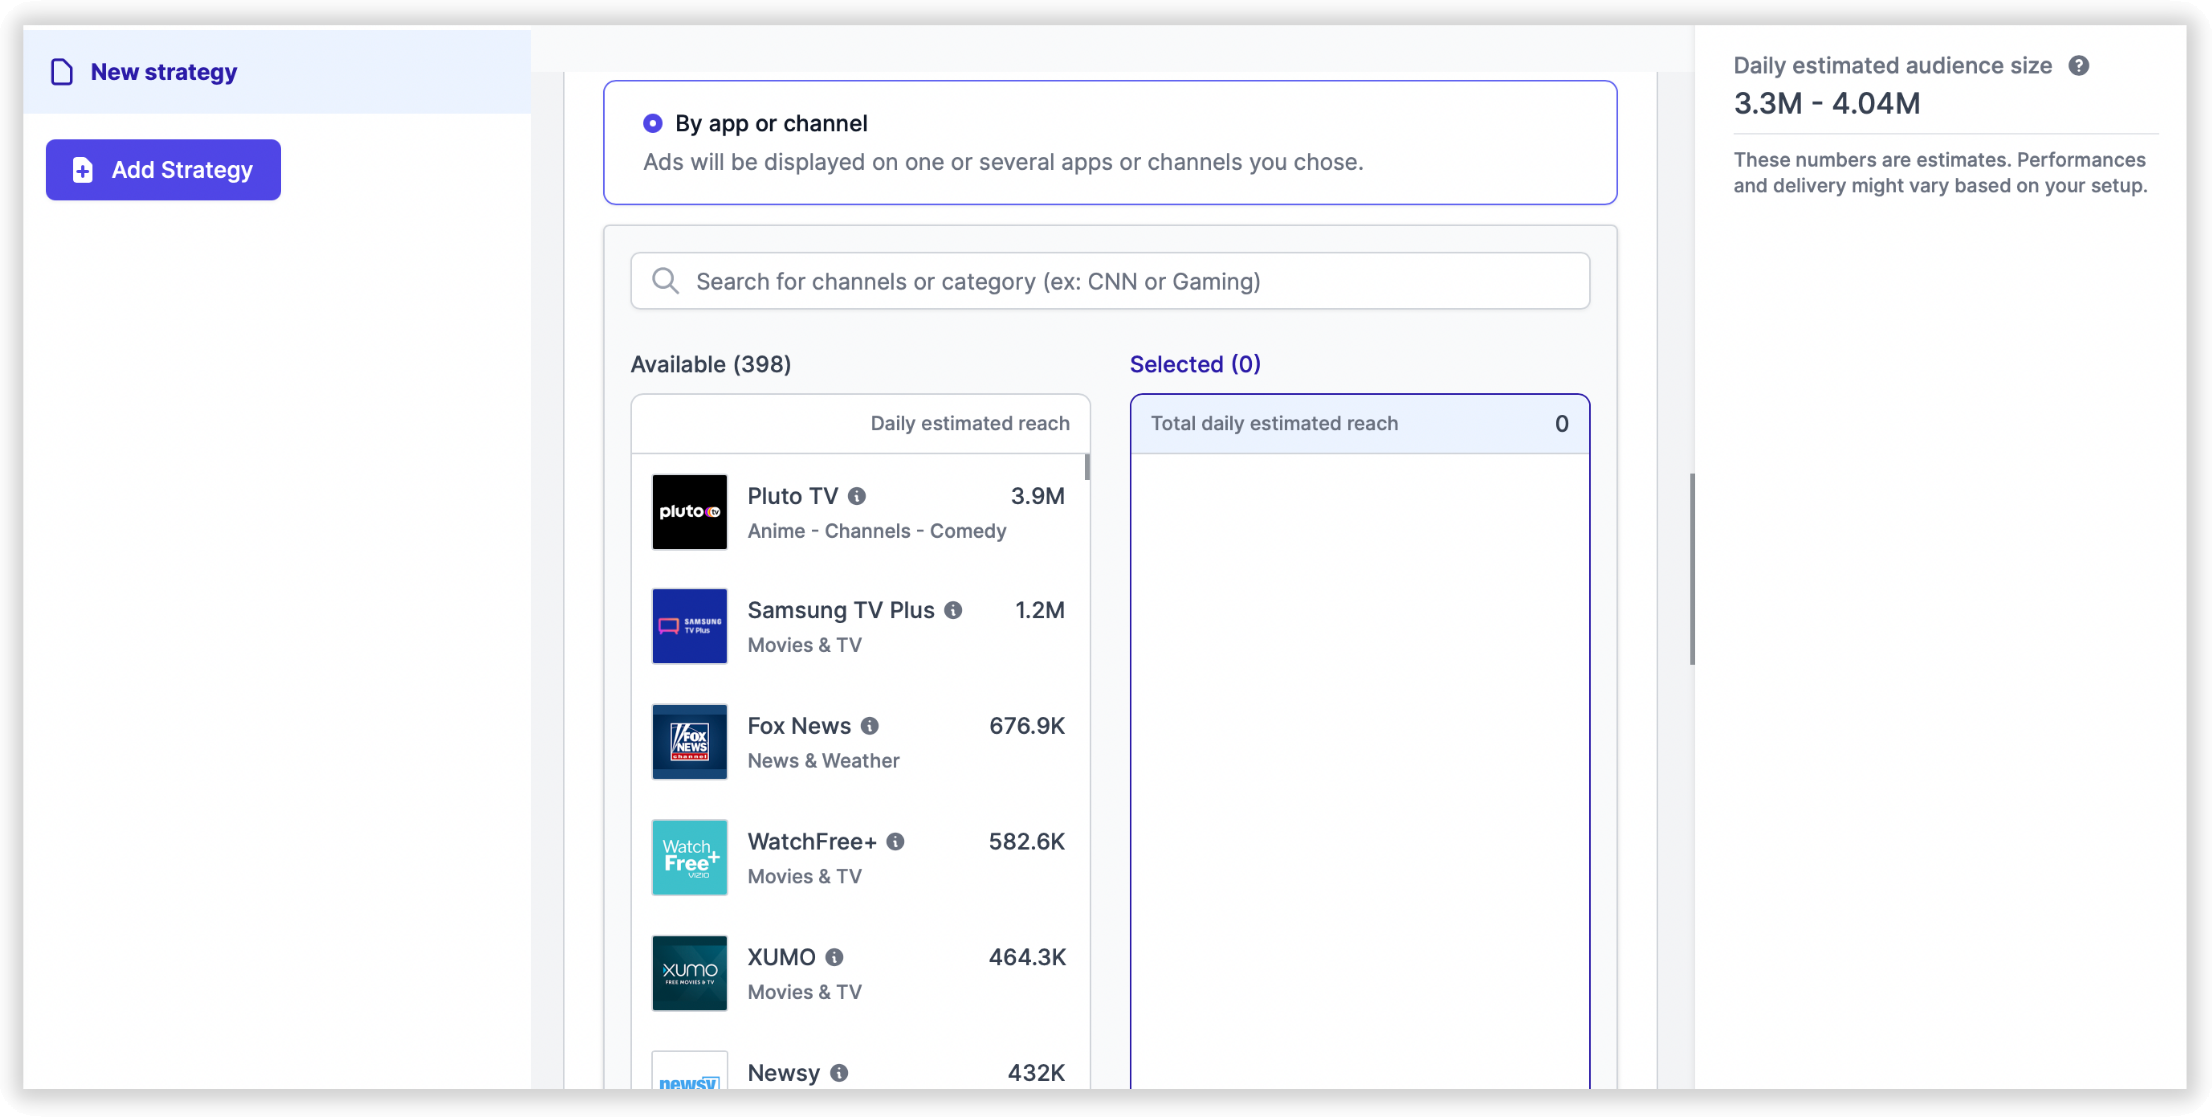This screenshot has width=2212, height=1117.
Task: Click the WatchFree+ logo thumbnail
Action: pos(690,858)
